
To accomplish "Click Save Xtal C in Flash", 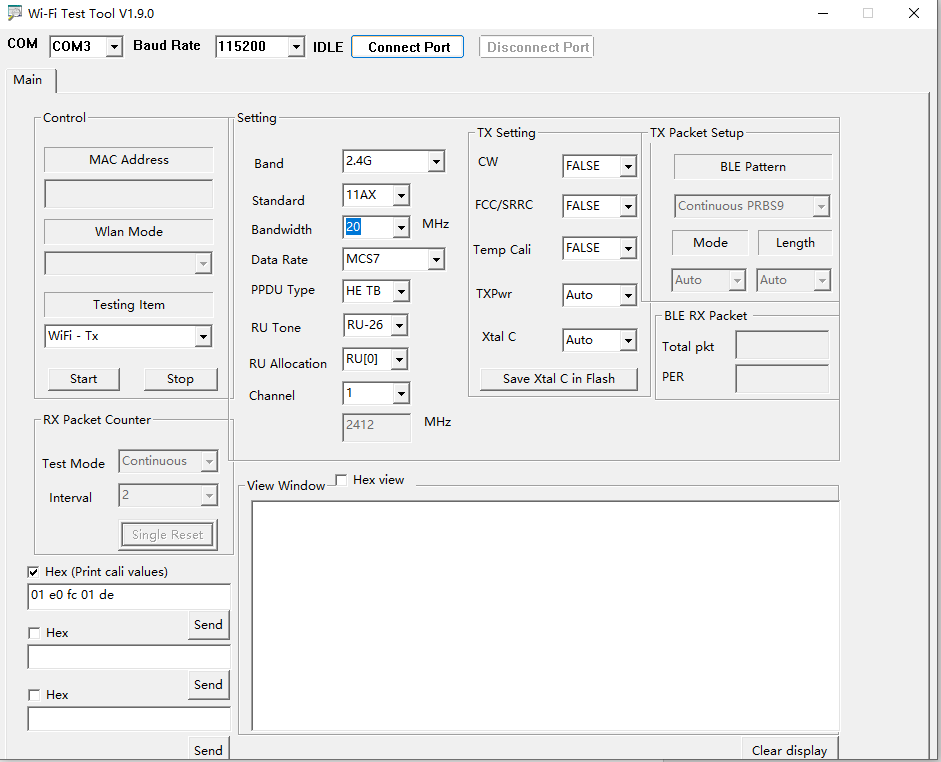I will click(558, 379).
